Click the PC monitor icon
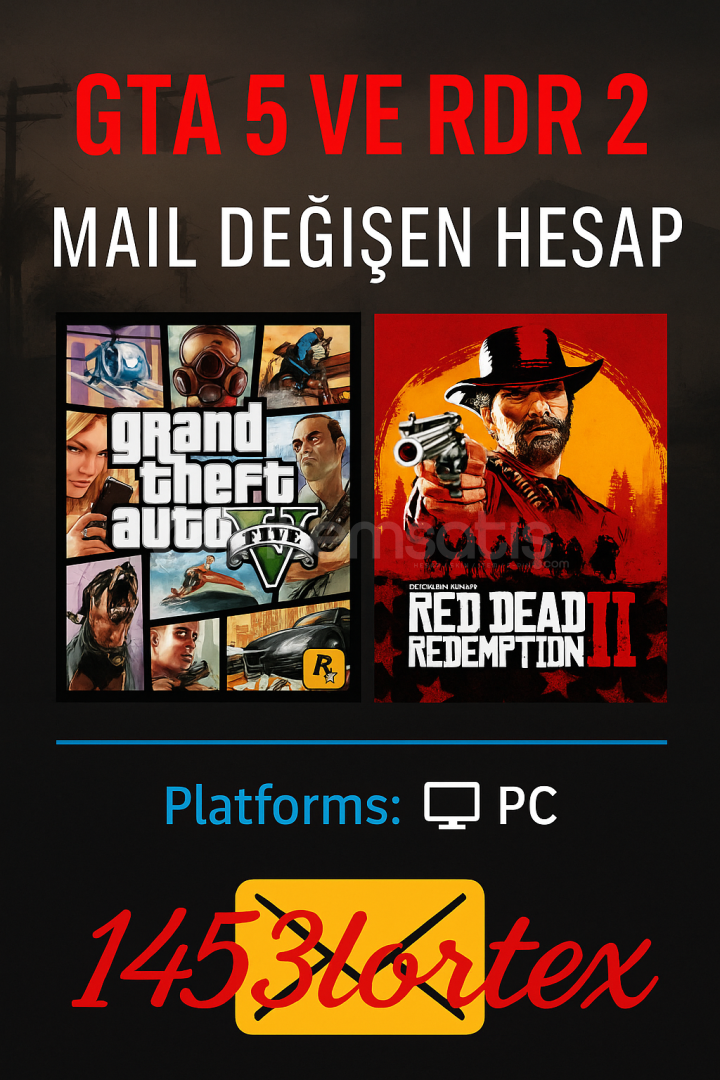Screen dimensions: 720x1080 pyautogui.click(x=451, y=804)
